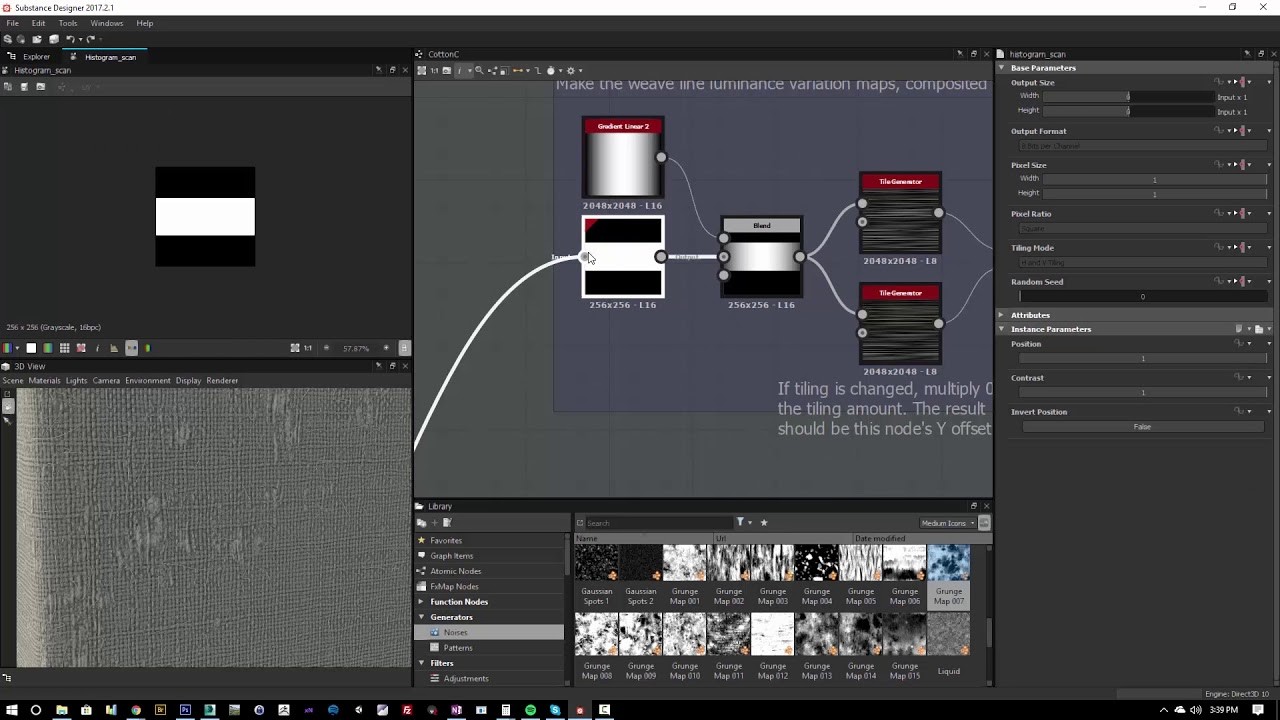Click the Library search field
This screenshot has height=720, width=1280.
[x=658, y=523]
